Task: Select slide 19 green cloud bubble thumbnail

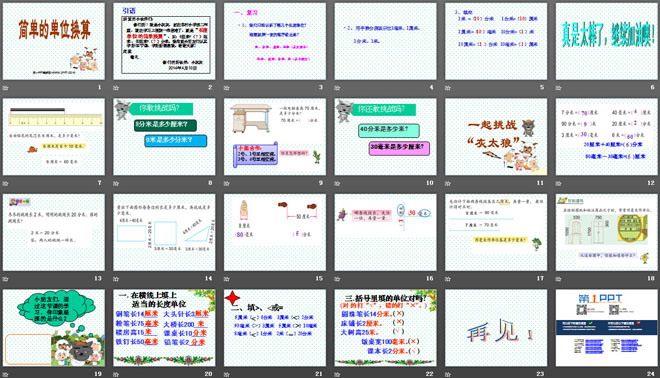Action: 53,328
